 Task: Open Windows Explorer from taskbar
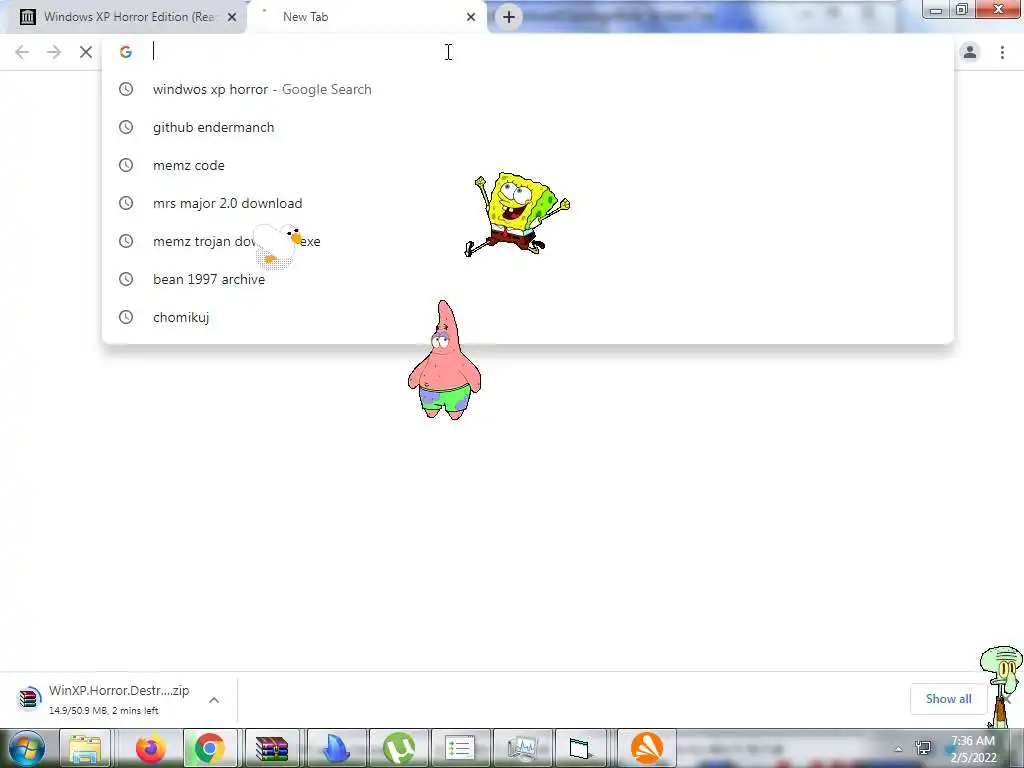pos(86,748)
